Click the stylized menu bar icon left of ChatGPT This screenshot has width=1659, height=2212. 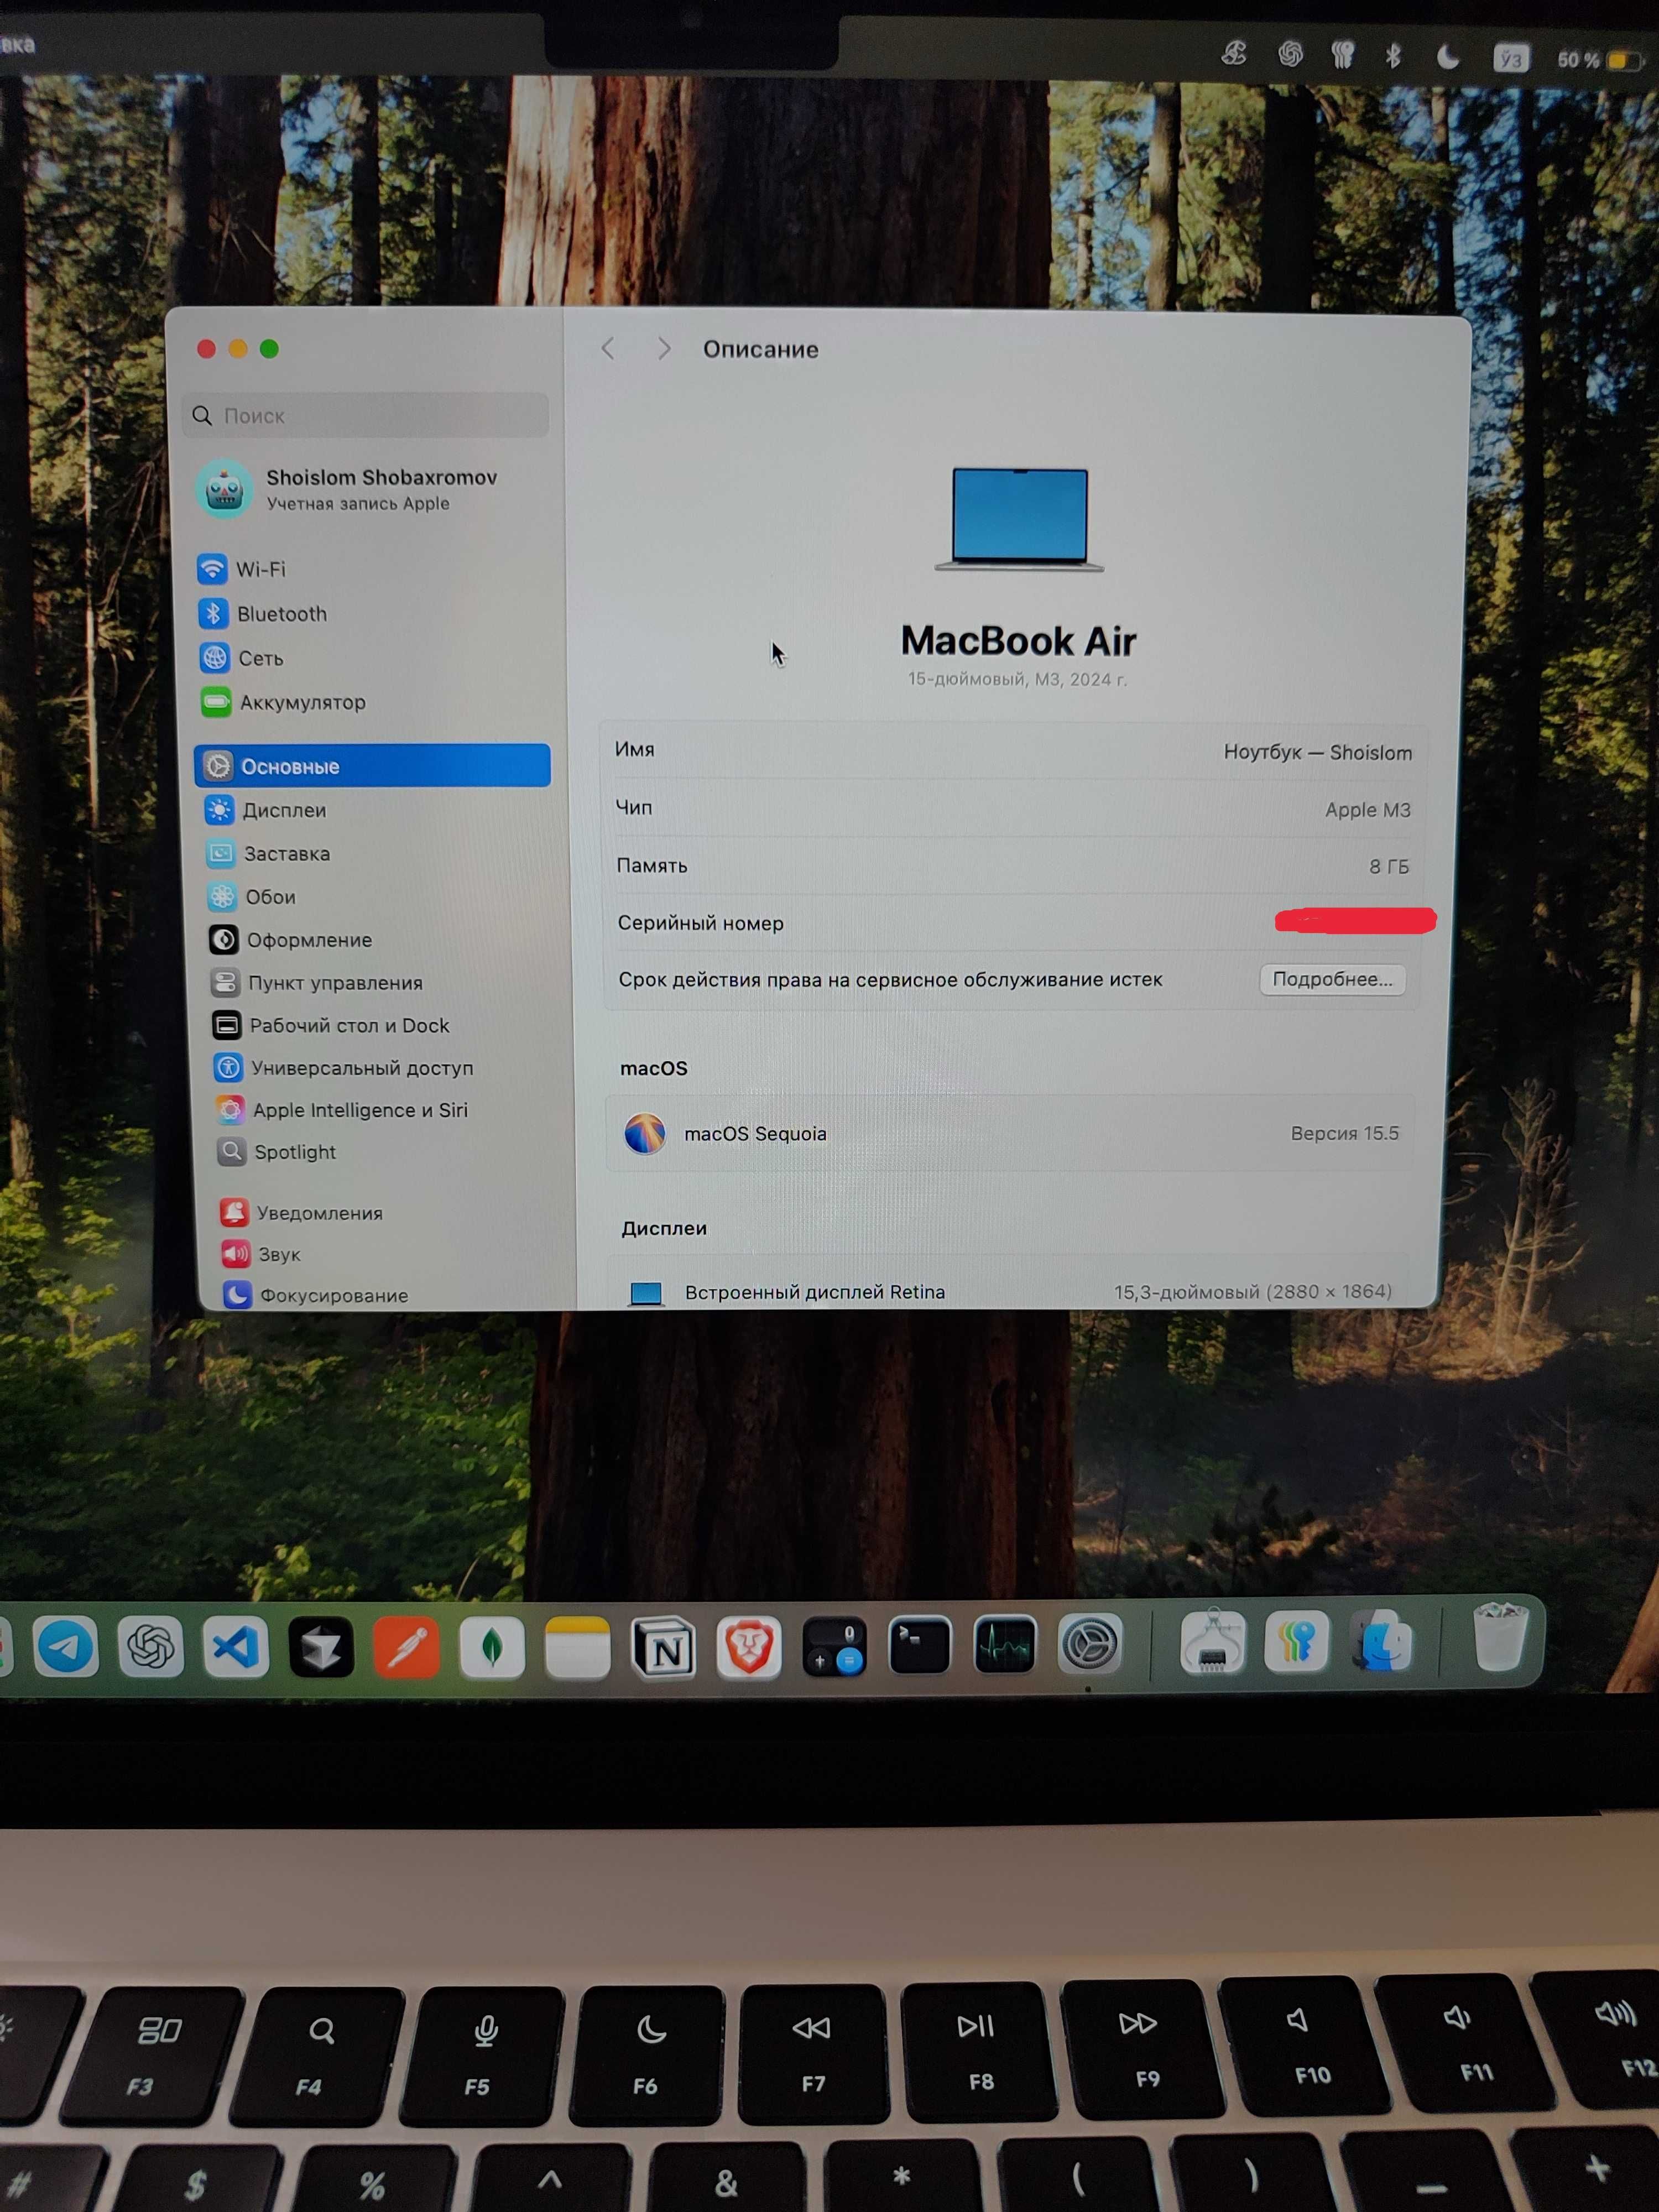[x=1234, y=53]
